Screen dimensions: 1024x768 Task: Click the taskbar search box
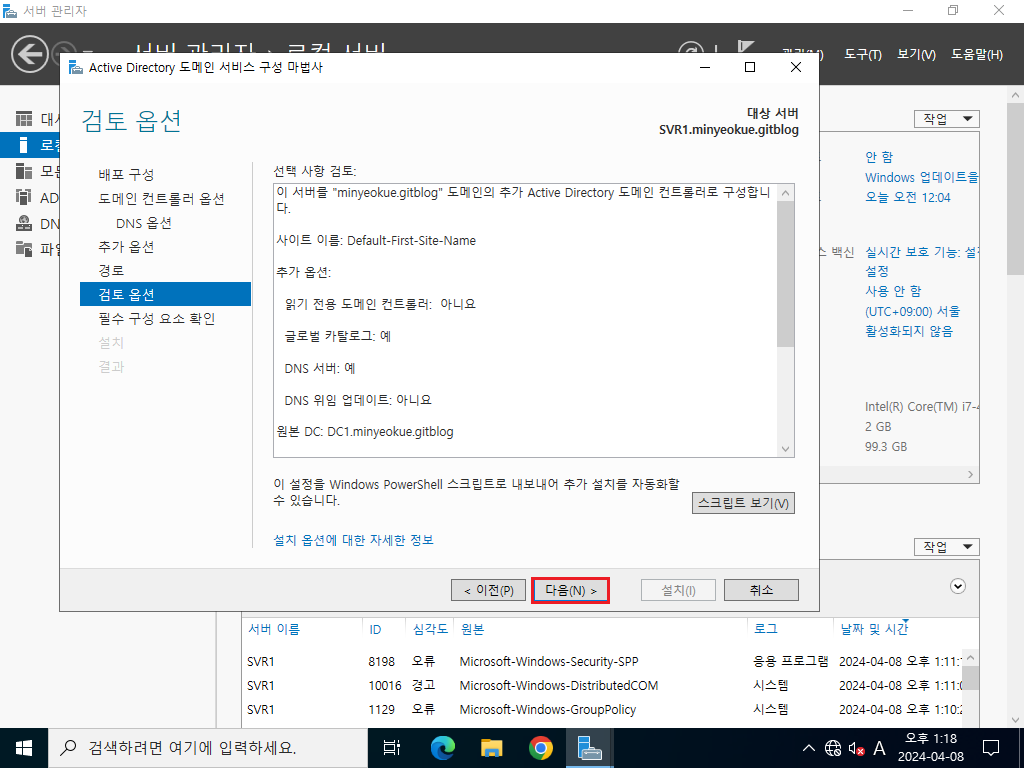pyautogui.click(x=208, y=748)
